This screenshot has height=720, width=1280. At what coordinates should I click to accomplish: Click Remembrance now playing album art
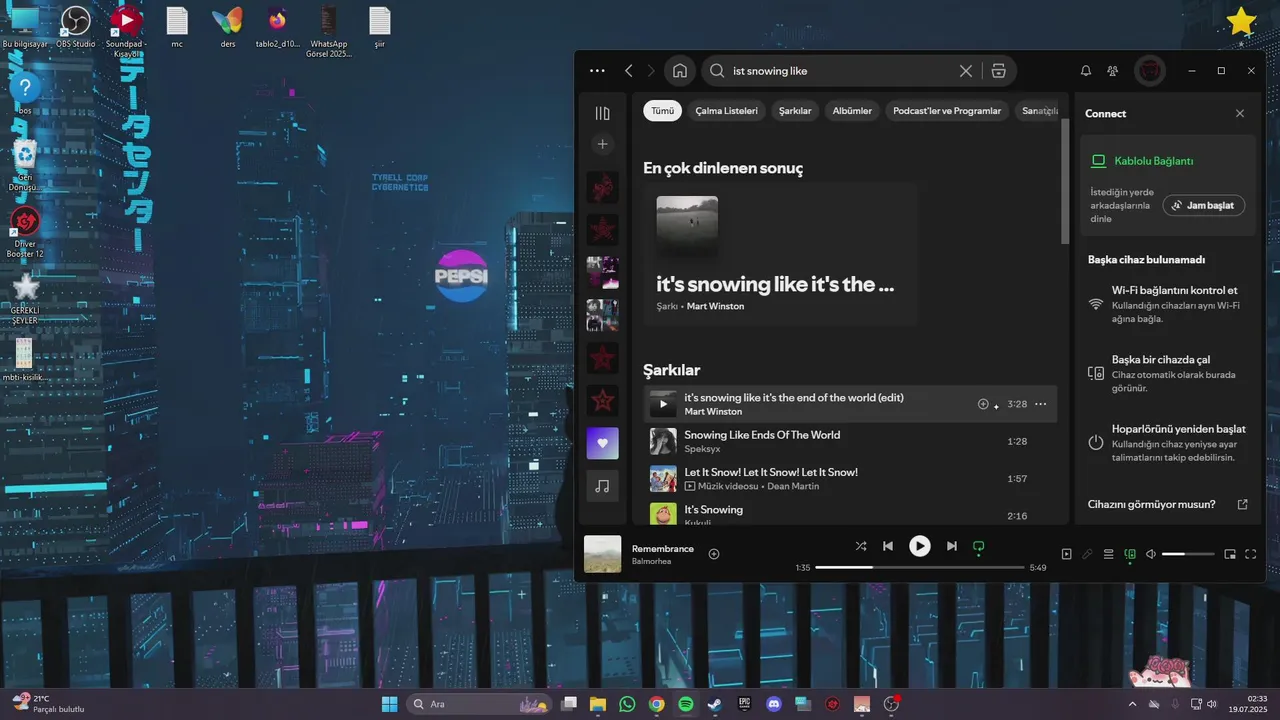tap(602, 554)
